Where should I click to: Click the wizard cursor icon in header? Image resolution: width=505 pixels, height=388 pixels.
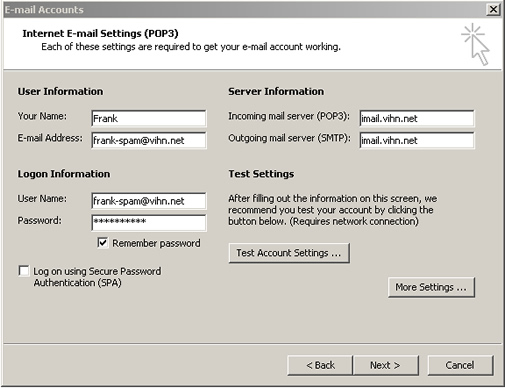click(476, 44)
